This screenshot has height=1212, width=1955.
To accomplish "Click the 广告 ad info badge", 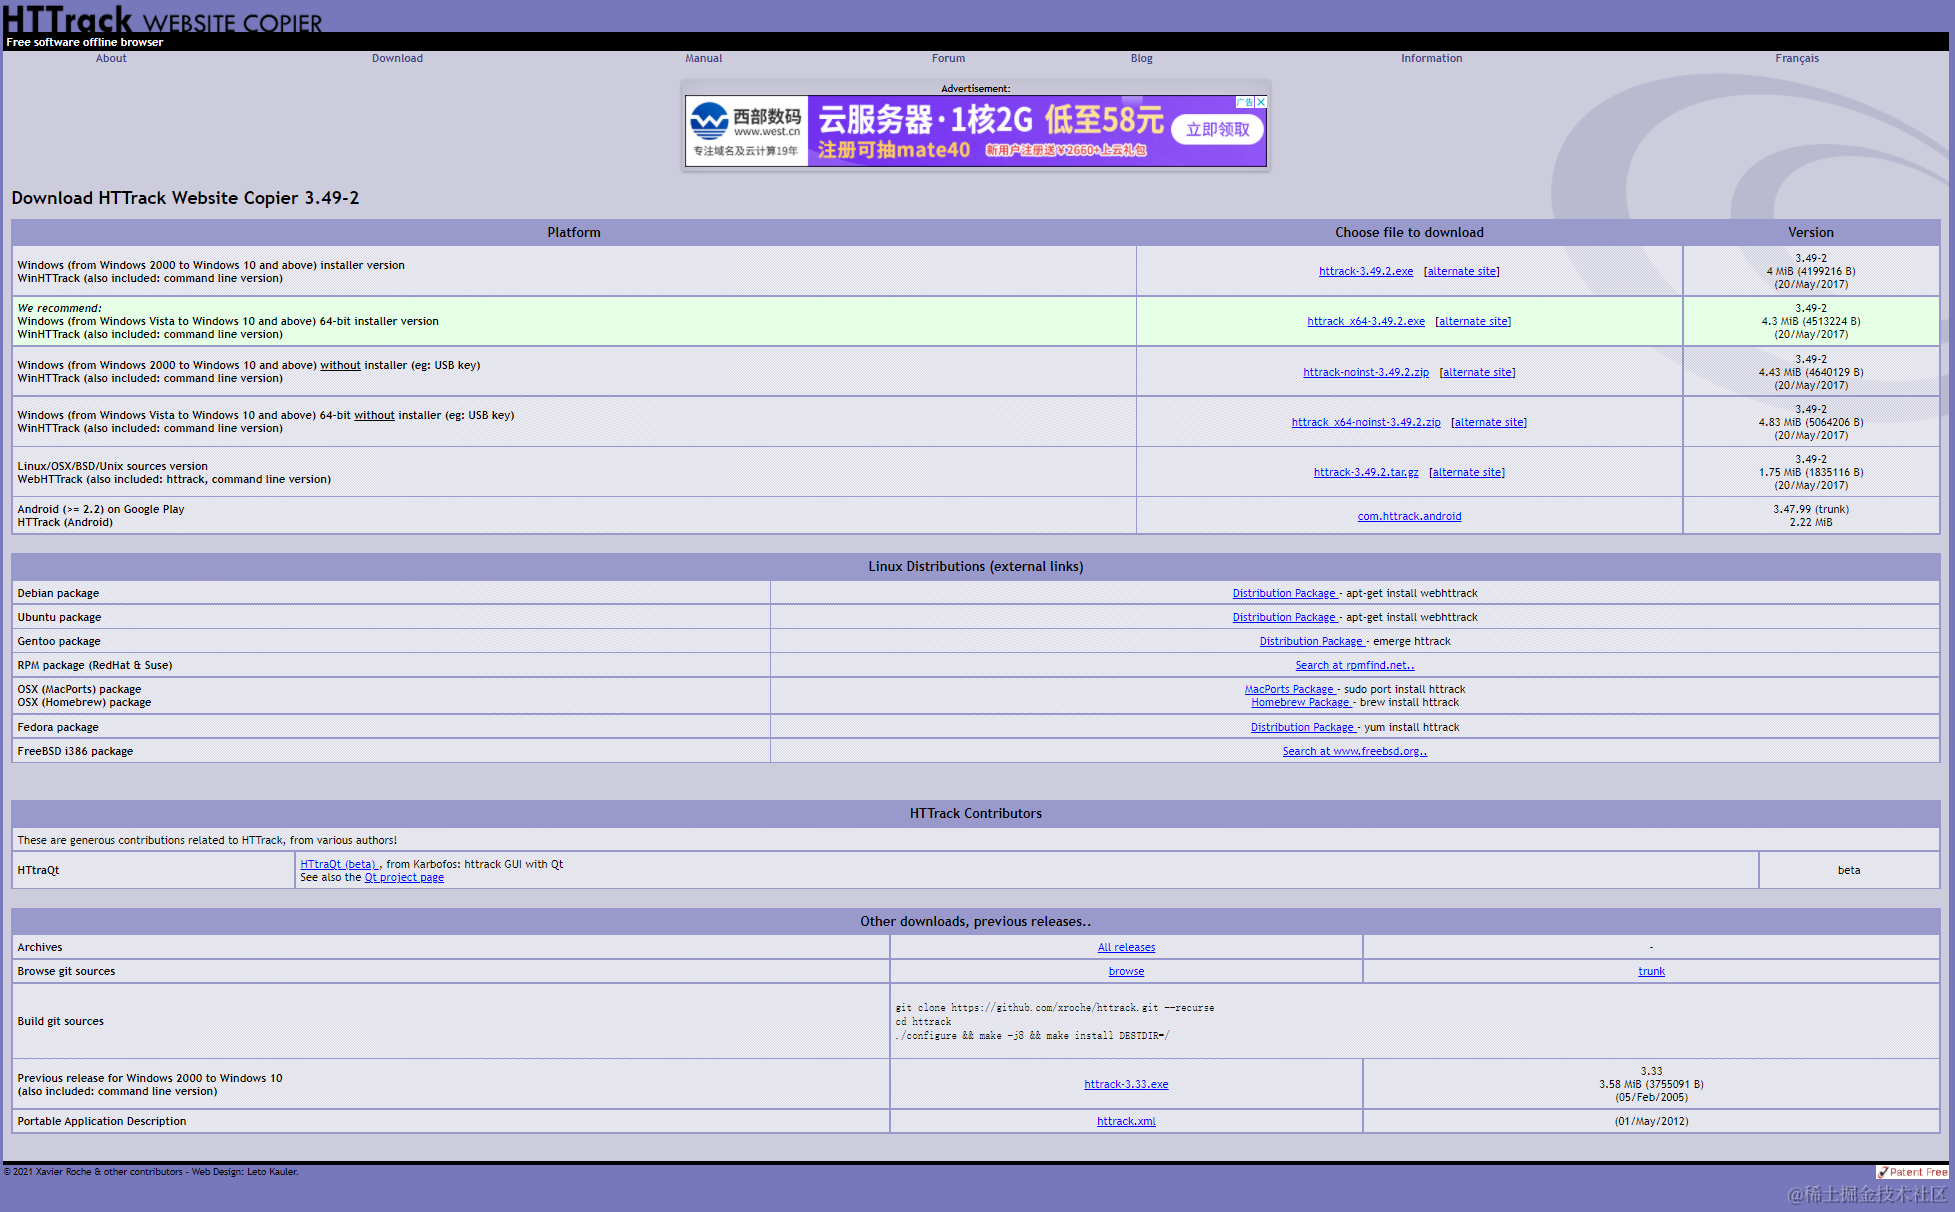I will point(1245,102).
